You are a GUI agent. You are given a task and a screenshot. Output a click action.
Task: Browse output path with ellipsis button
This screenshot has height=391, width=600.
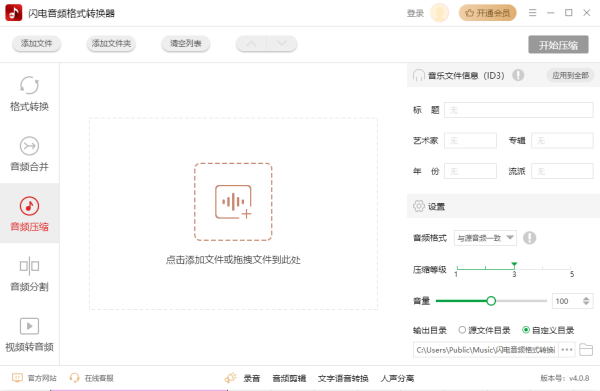[x=567, y=350]
